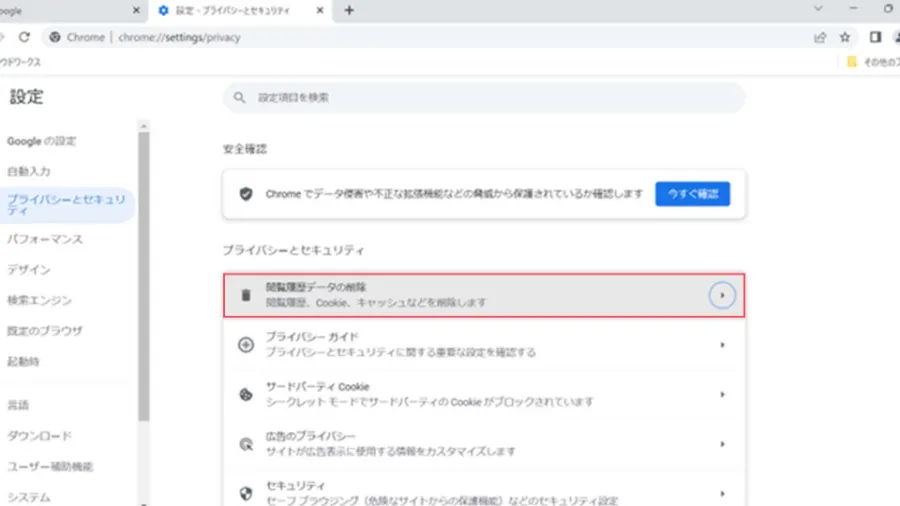Expand 閲覧履歴データの削除 arrow

(722, 295)
